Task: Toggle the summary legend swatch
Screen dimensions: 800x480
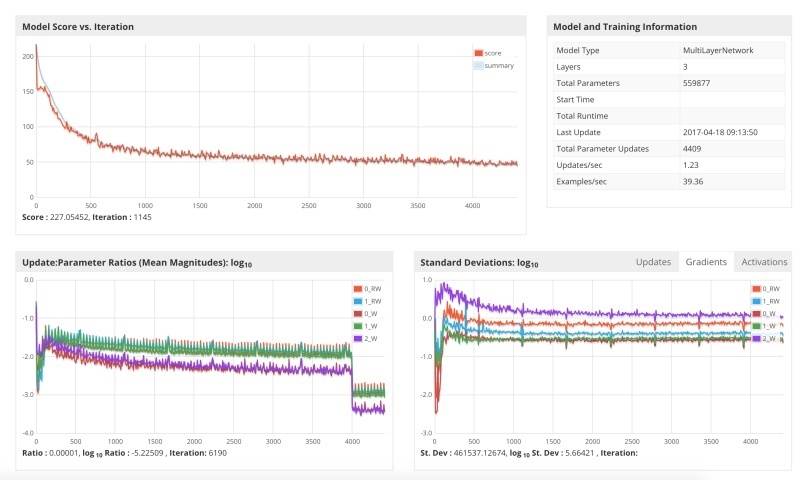Action: 479,65
